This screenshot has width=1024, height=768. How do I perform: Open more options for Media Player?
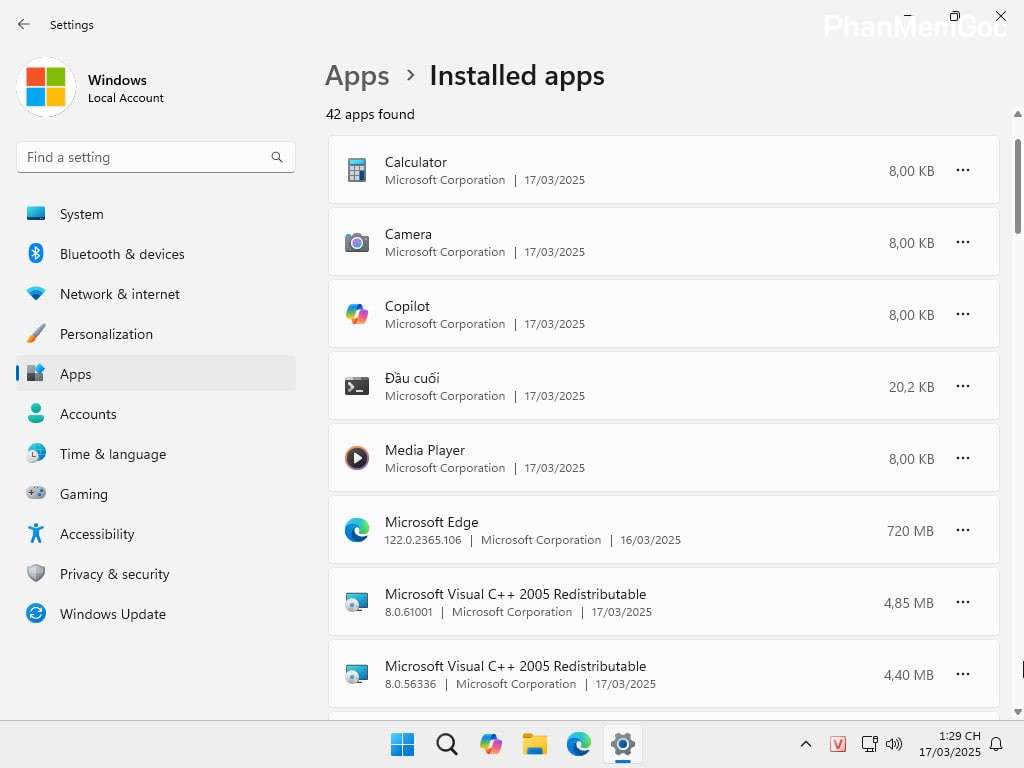963,459
